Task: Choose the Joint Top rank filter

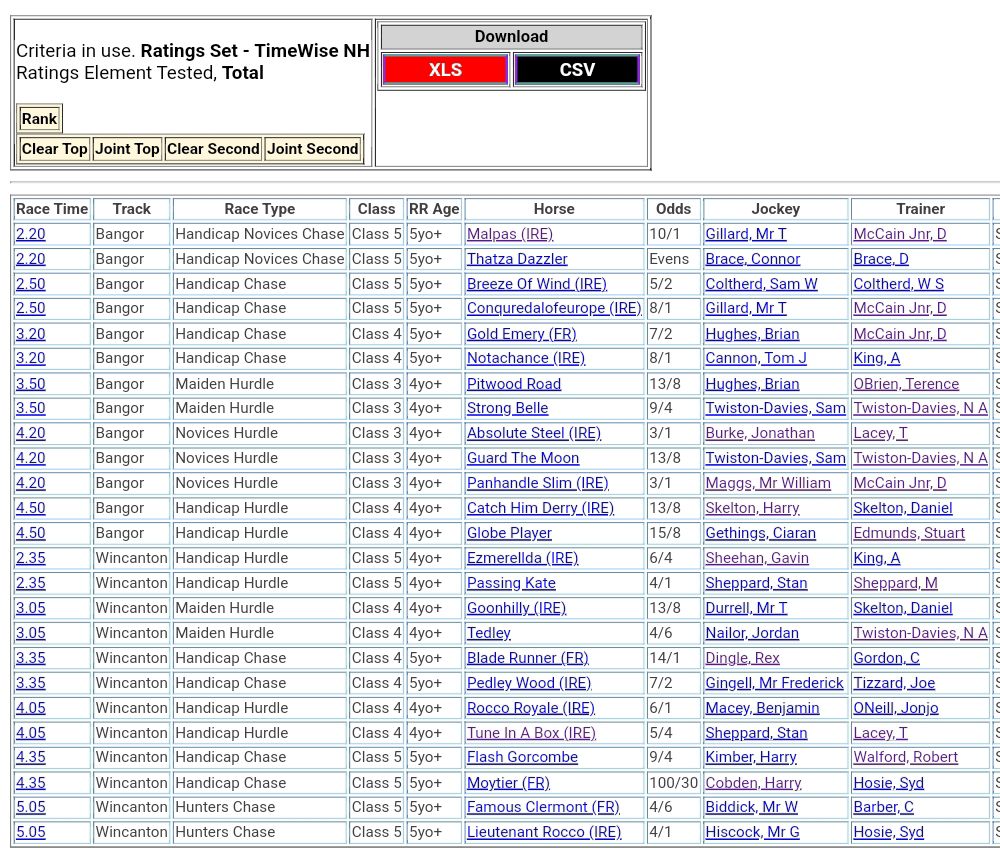Action: pyautogui.click(x=127, y=149)
